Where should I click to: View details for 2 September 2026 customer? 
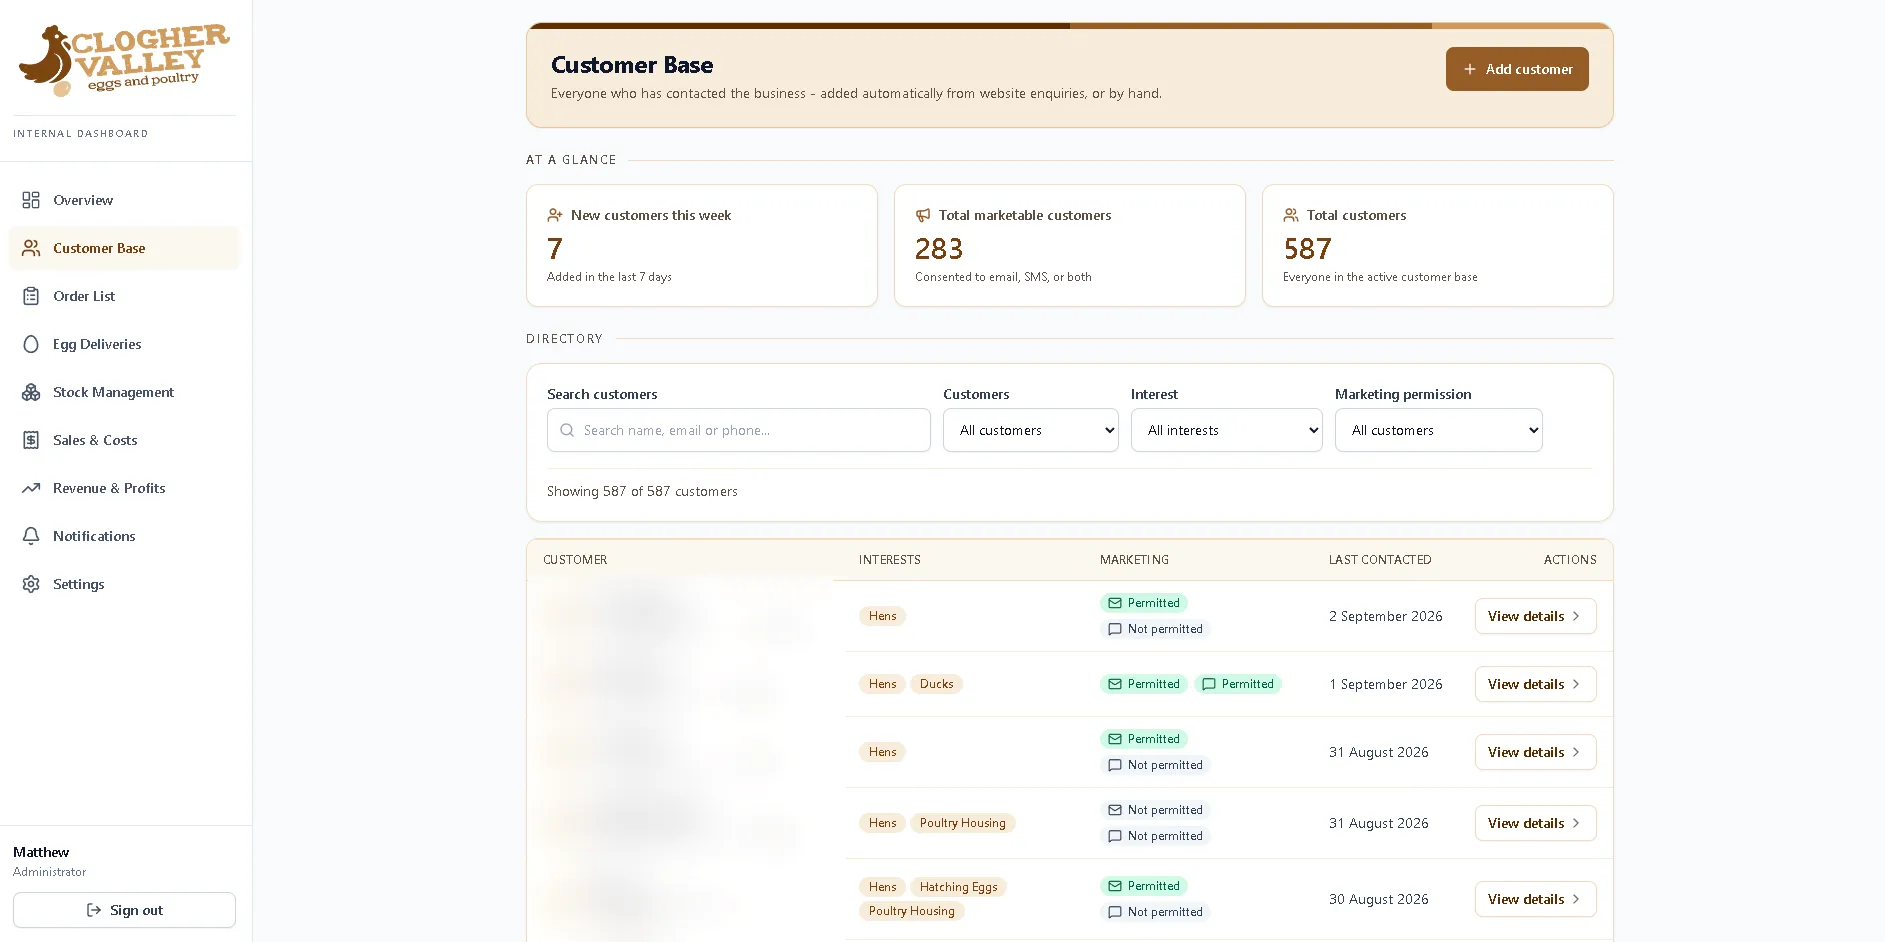click(1535, 616)
